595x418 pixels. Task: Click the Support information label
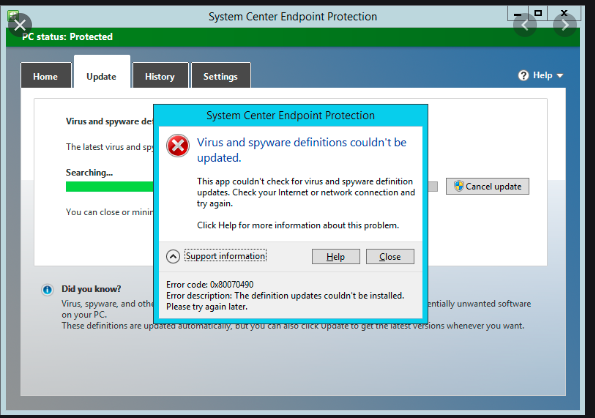click(226, 256)
